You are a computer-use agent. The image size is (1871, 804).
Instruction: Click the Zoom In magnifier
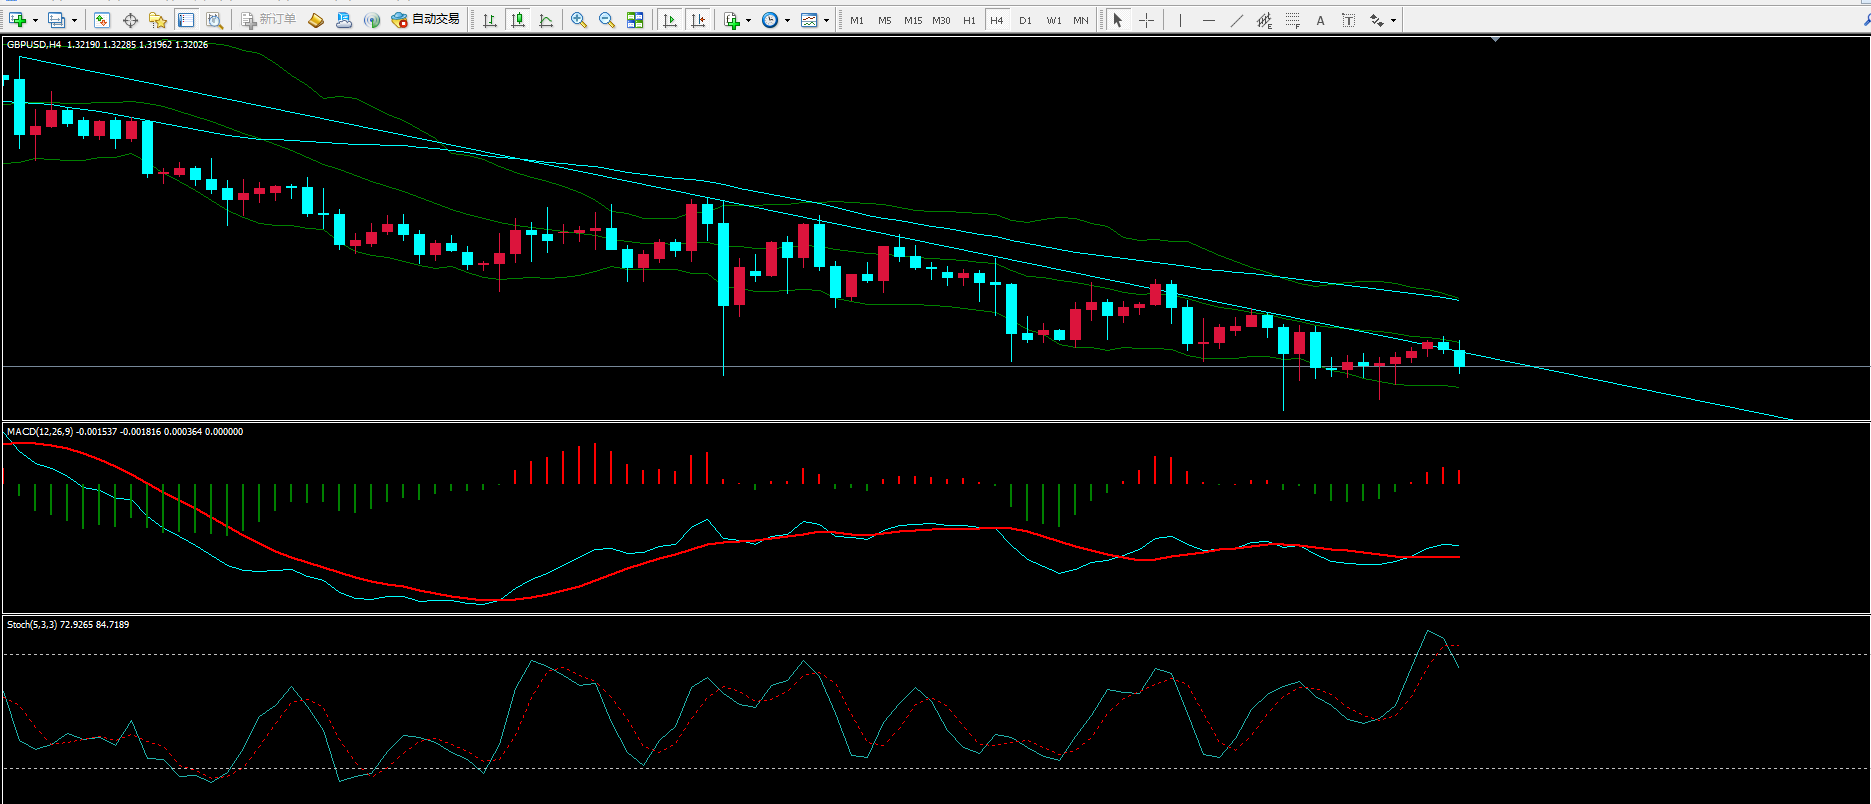(x=578, y=20)
